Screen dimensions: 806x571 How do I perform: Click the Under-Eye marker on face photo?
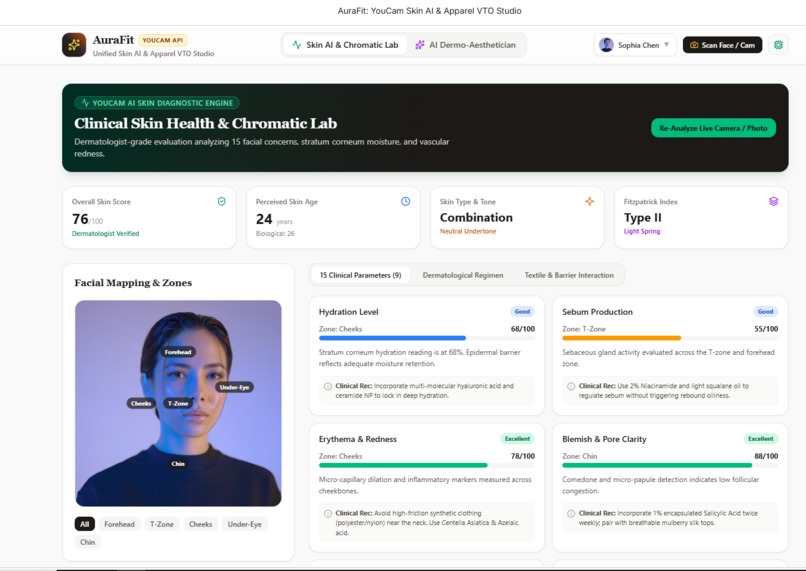point(234,387)
